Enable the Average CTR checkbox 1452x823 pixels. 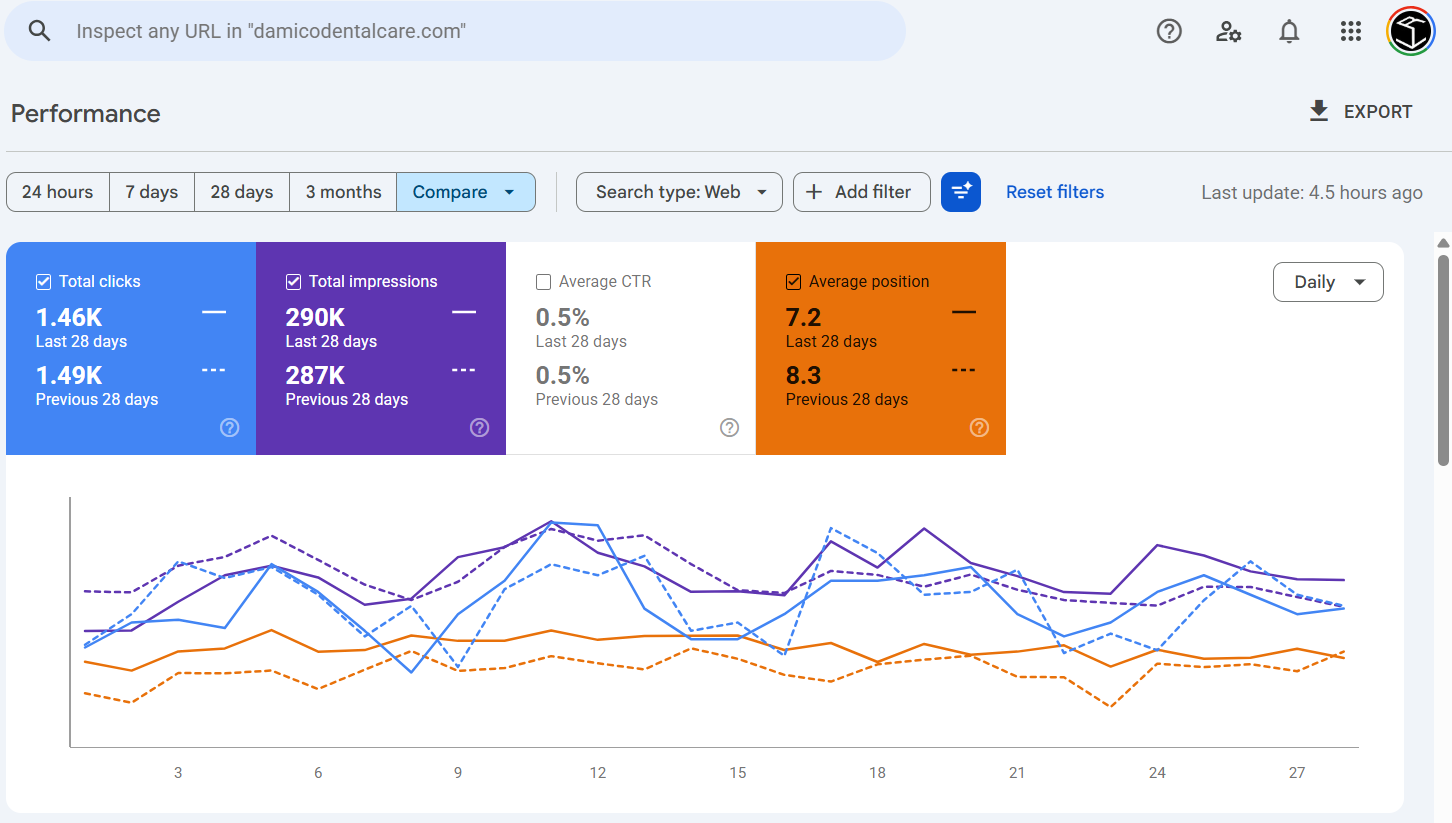click(x=544, y=282)
